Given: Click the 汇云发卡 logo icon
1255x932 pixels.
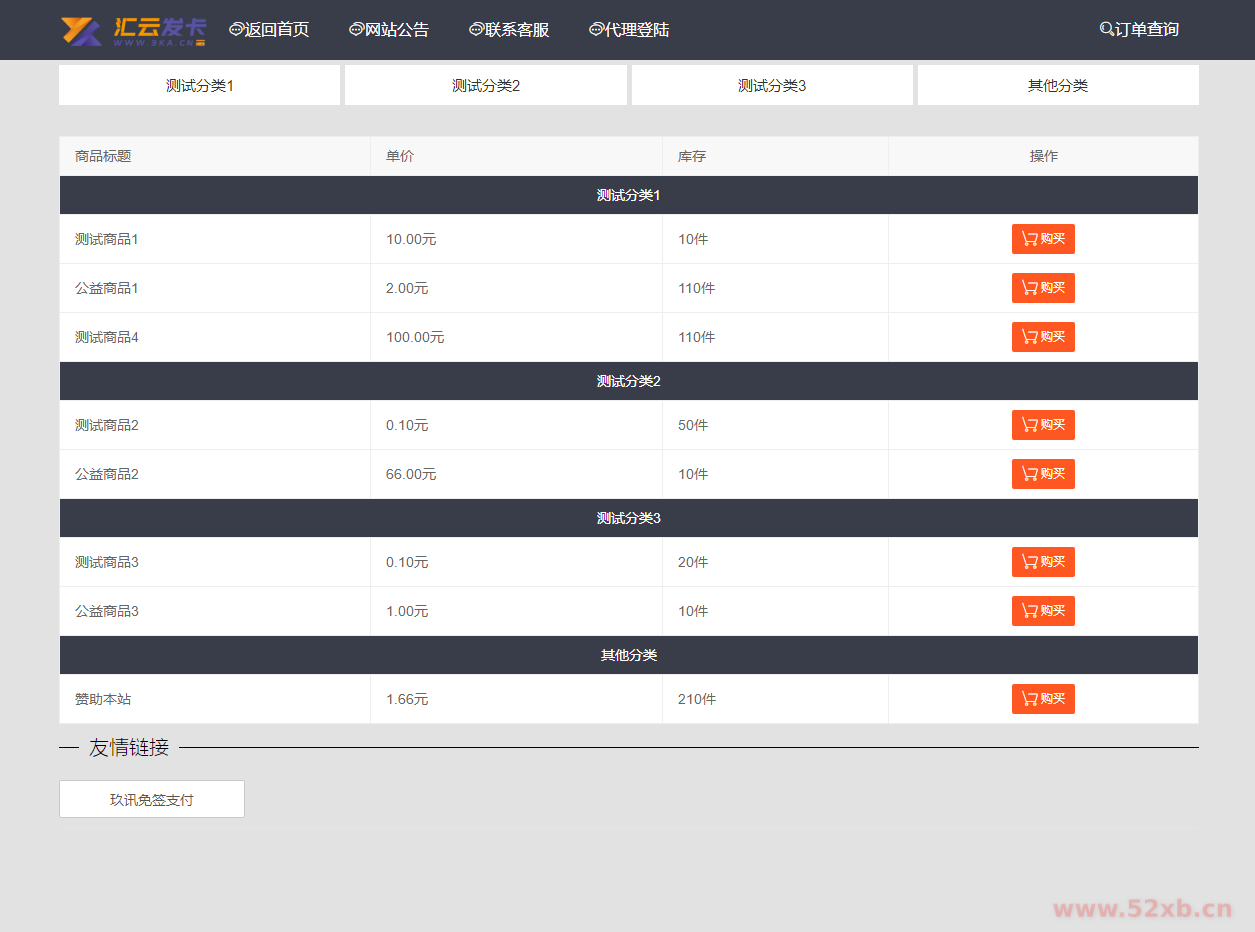Looking at the screenshot, I should tap(81, 31).
